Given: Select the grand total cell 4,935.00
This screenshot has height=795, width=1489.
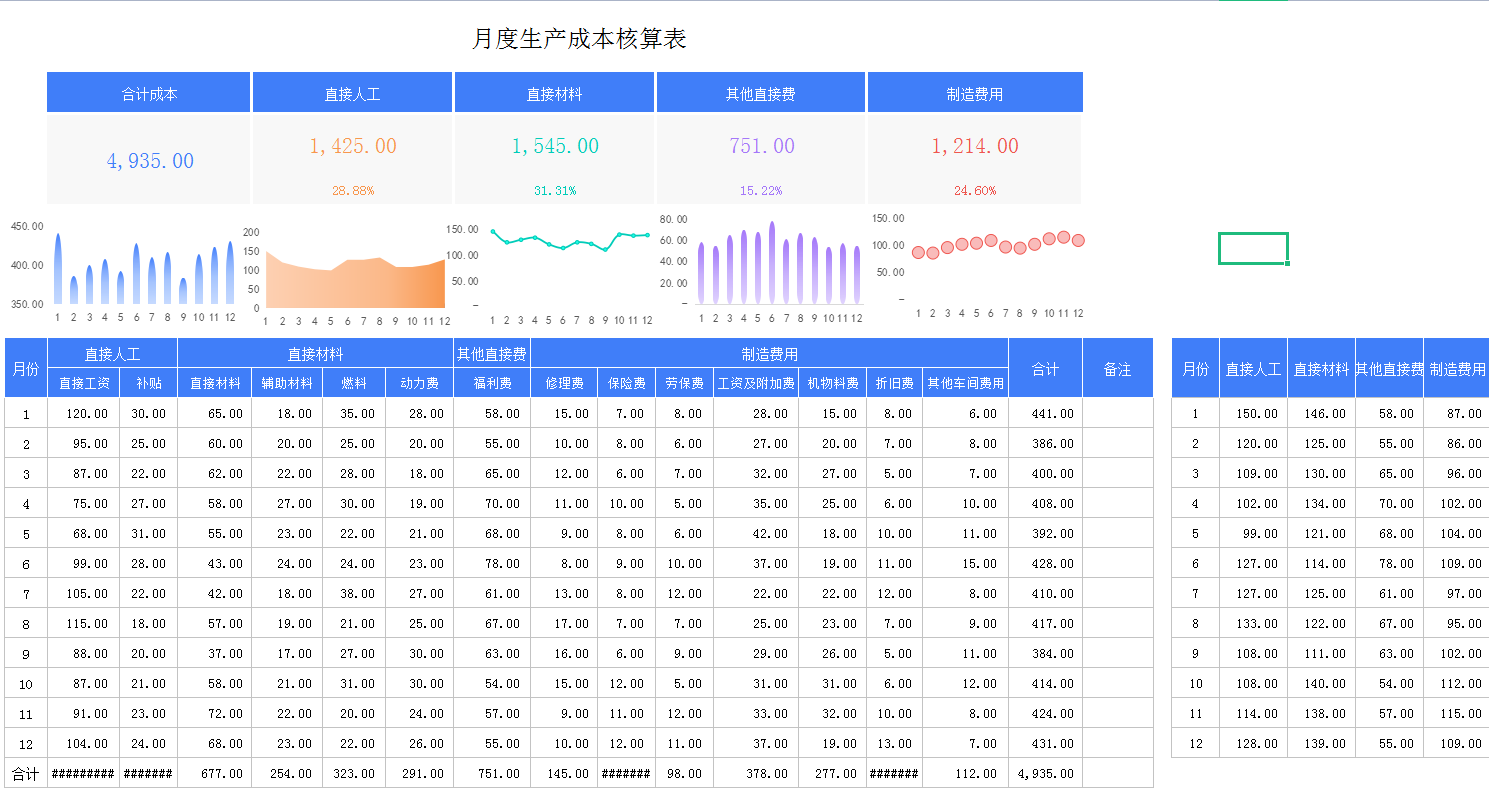Looking at the screenshot, I should click(1045, 773).
